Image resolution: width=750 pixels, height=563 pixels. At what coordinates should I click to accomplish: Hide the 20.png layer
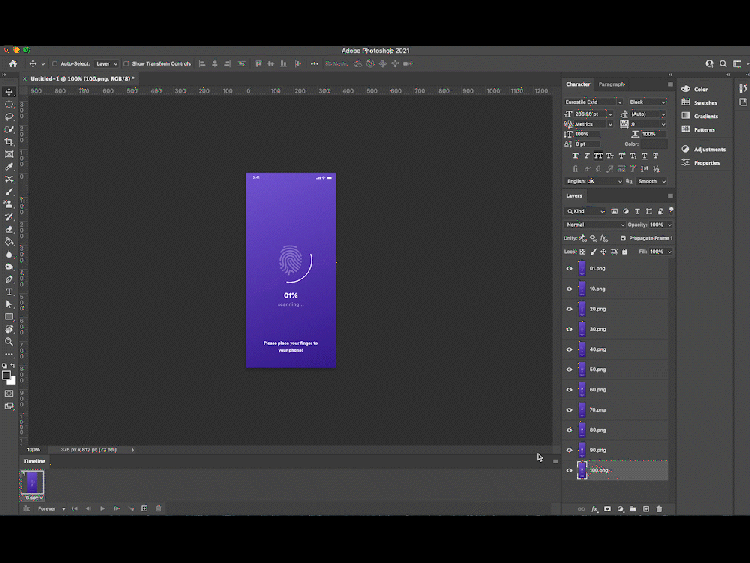[569, 309]
